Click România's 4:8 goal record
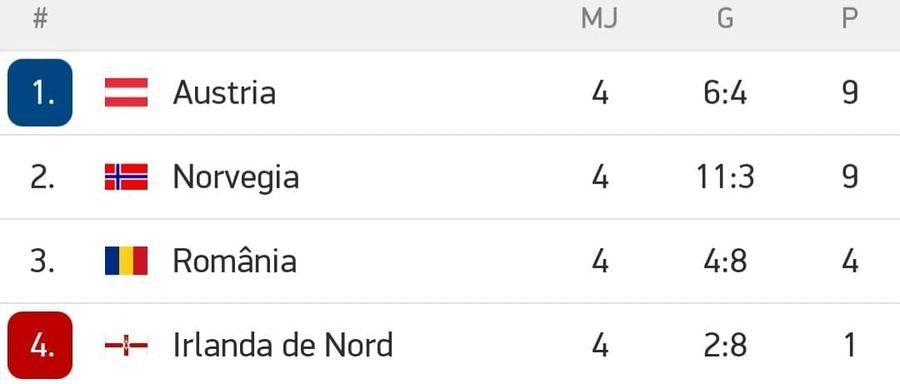The height and width of the screenshot is (384, 900). pyautogui.click(x=725, y=261)
